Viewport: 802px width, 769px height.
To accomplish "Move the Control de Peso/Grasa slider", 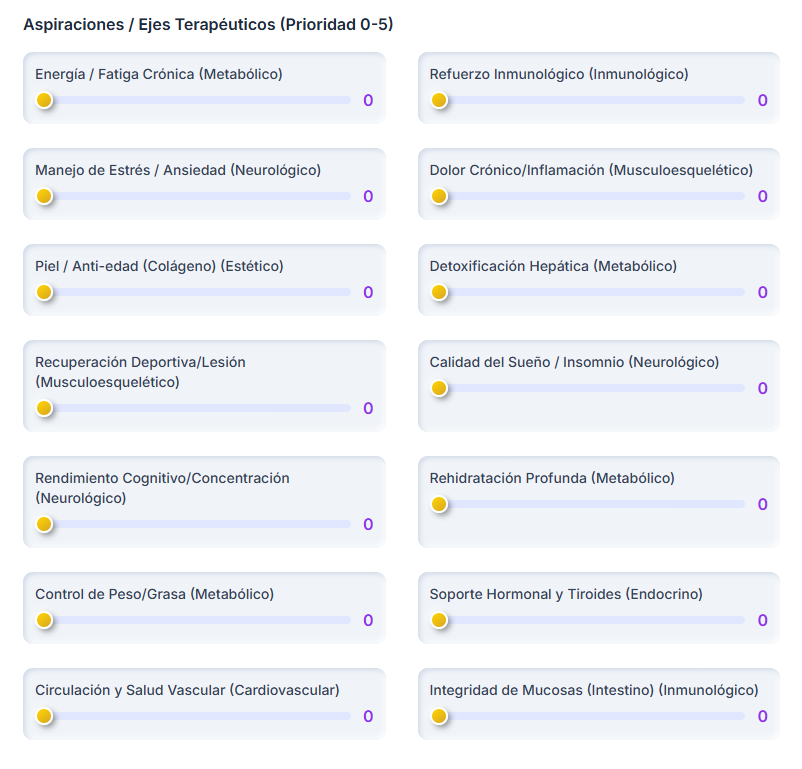I will click(44, 620).
